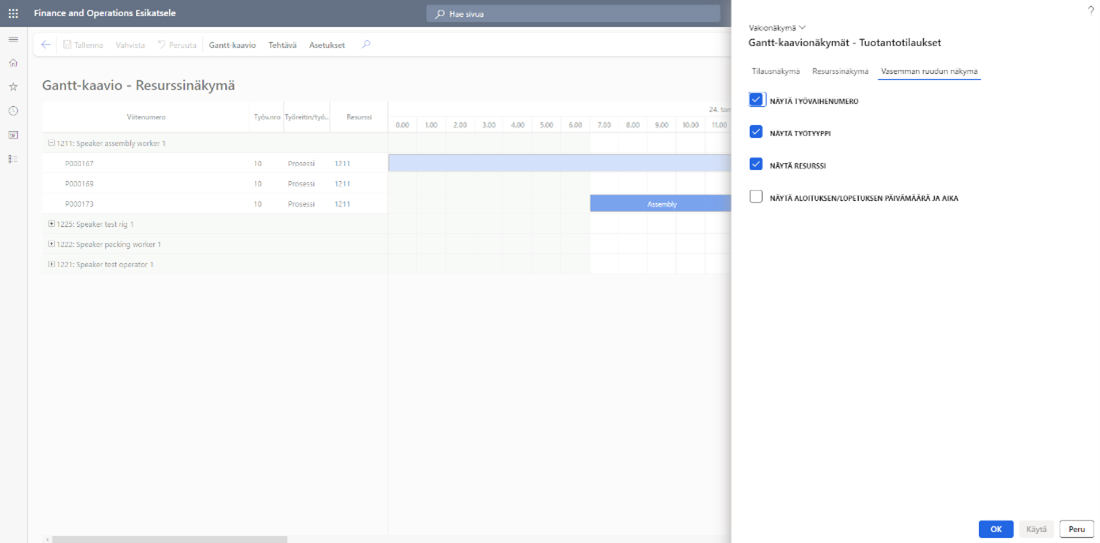The height and width of the screenshot is (543, 1100).
Task: Open the Asetukset menu
Action: click(x=327, y=45)
